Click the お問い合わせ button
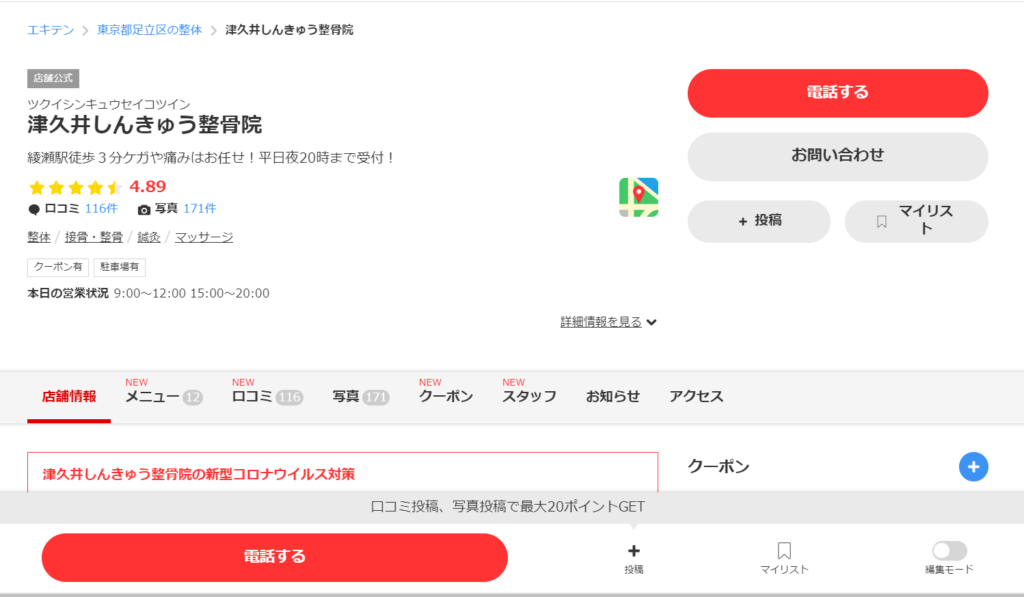 [837, 156]
